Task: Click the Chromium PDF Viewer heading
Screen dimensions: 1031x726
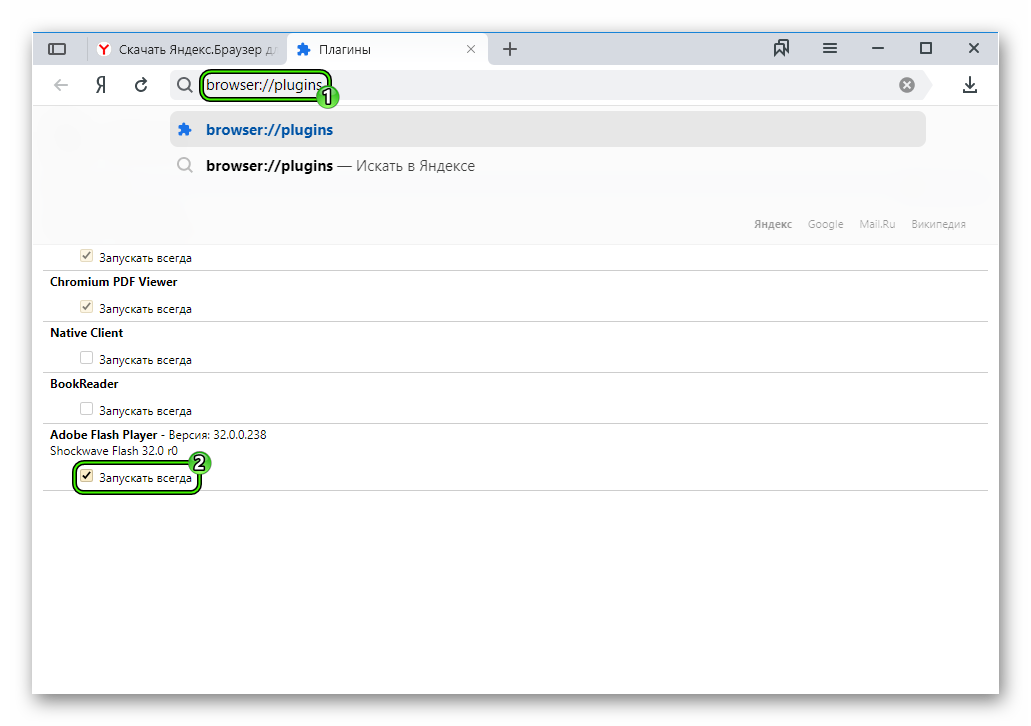Action: coord(114,282)
